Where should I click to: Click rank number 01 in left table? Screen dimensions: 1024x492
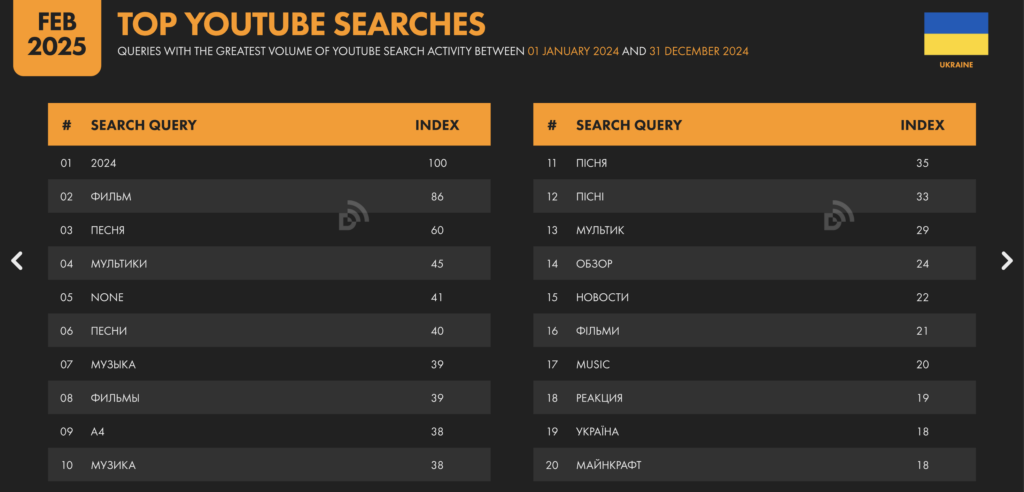pyautogui.click(x=66, y=163)
